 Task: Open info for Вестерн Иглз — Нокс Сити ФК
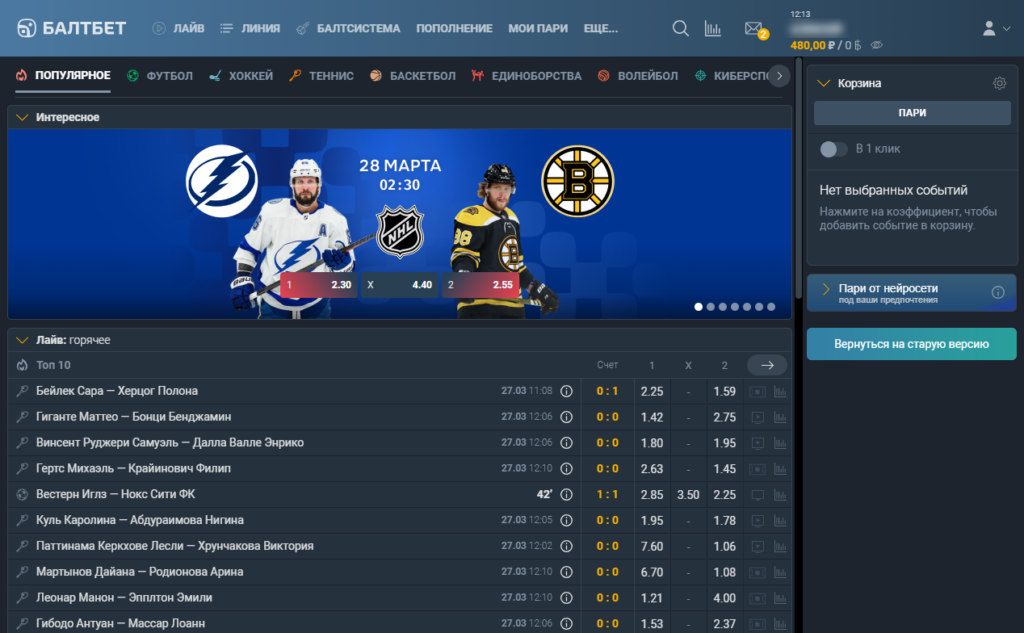coord(567,495)
